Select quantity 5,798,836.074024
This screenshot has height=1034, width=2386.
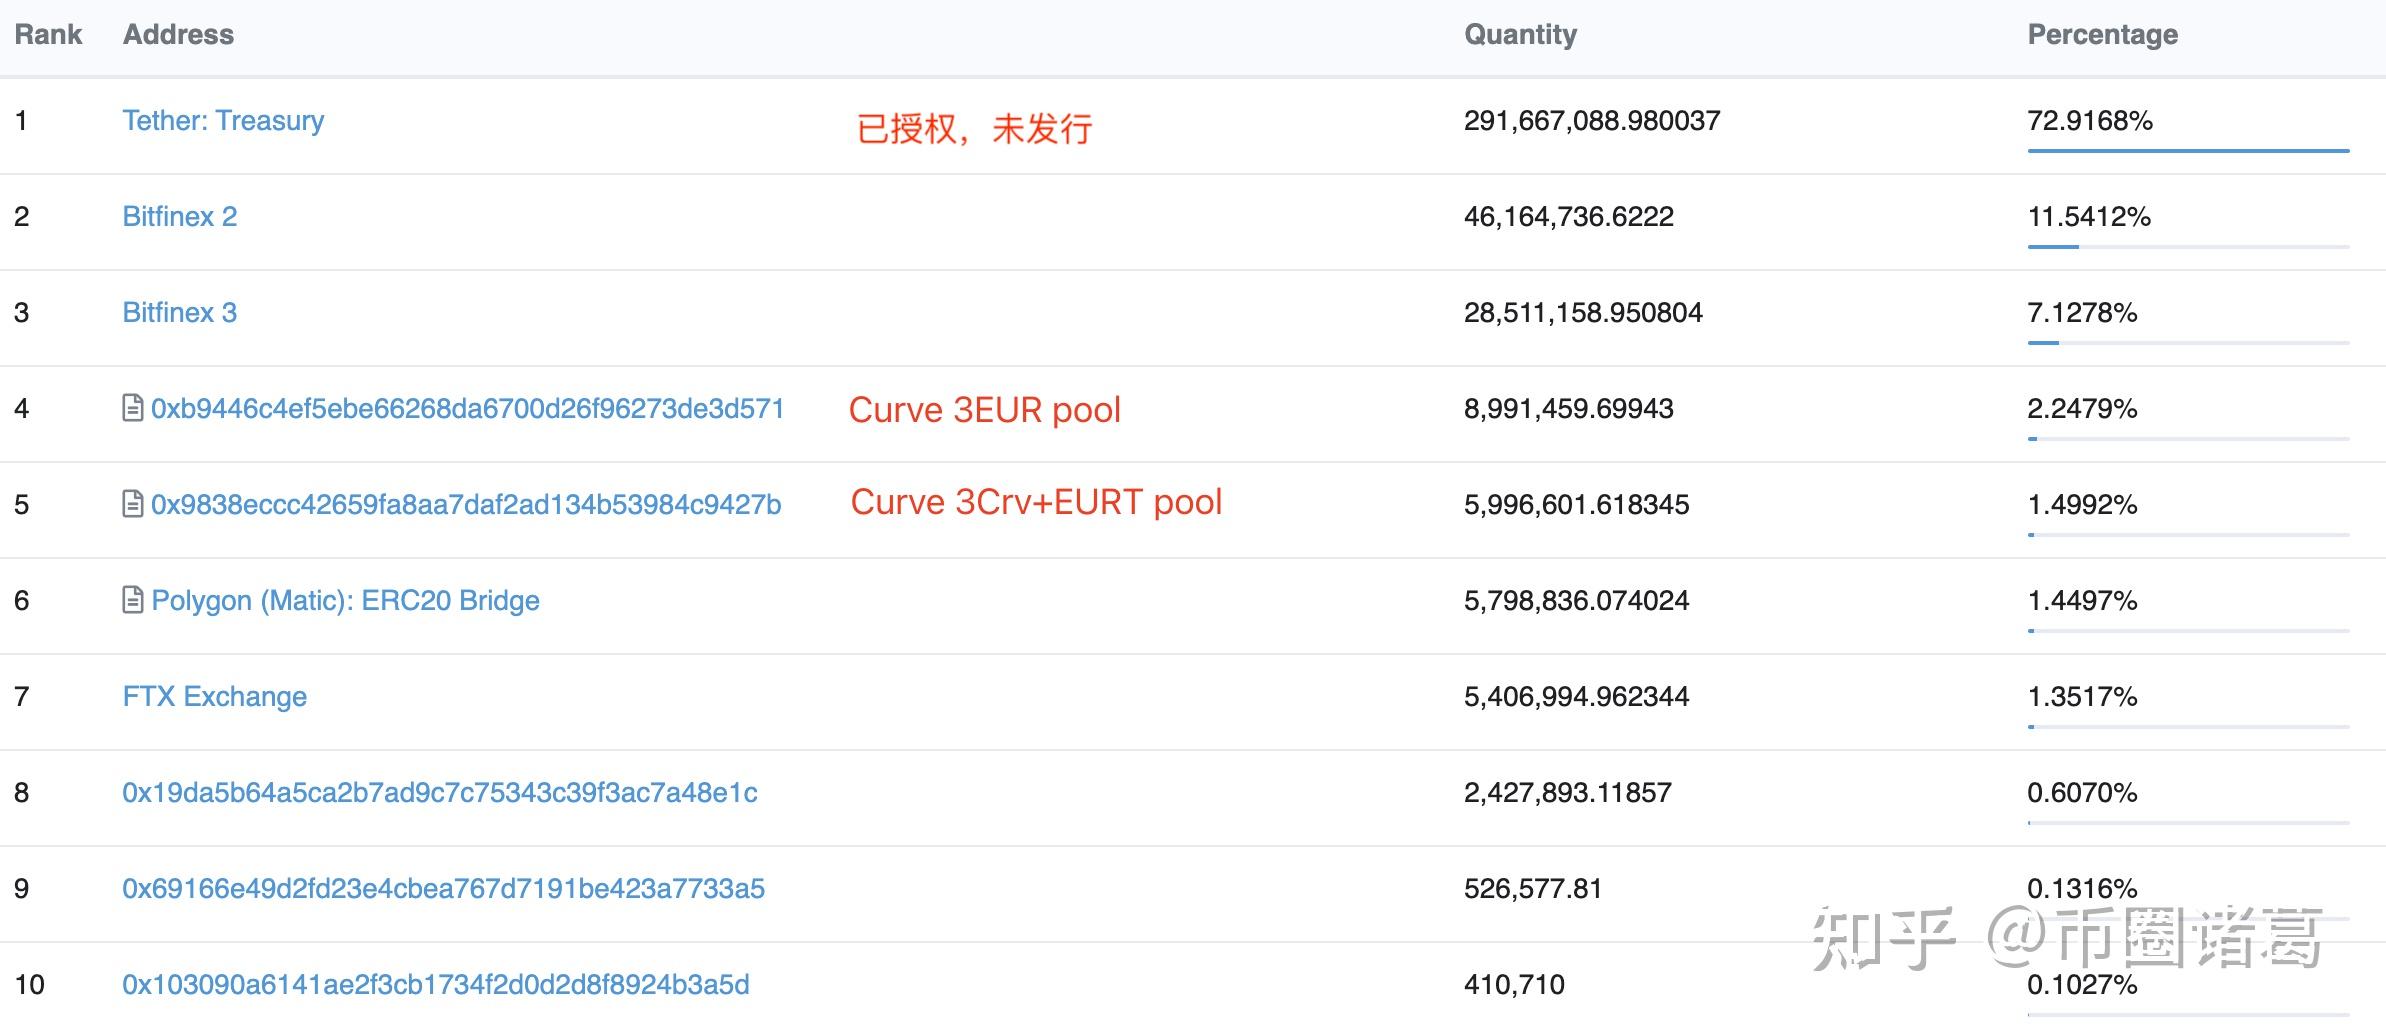(1577, 601)
